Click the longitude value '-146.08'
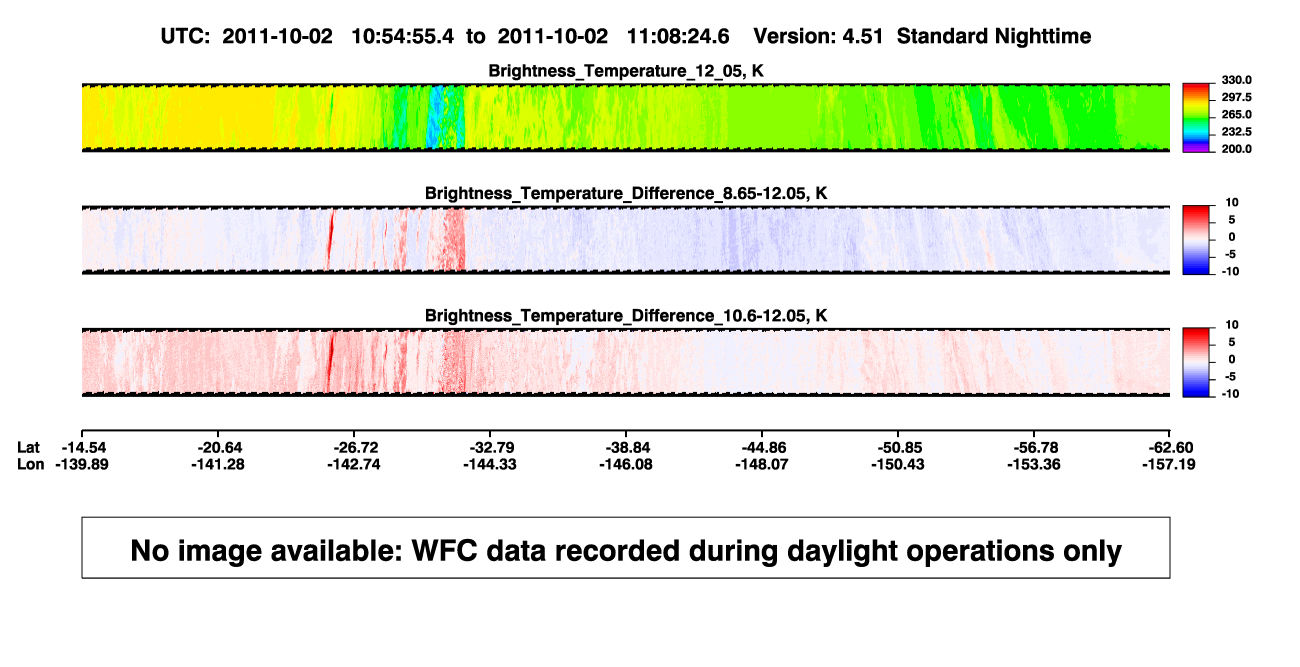The width and height of the screenshot is (1300, 667). pyautogui.click(x=628, y=464)
